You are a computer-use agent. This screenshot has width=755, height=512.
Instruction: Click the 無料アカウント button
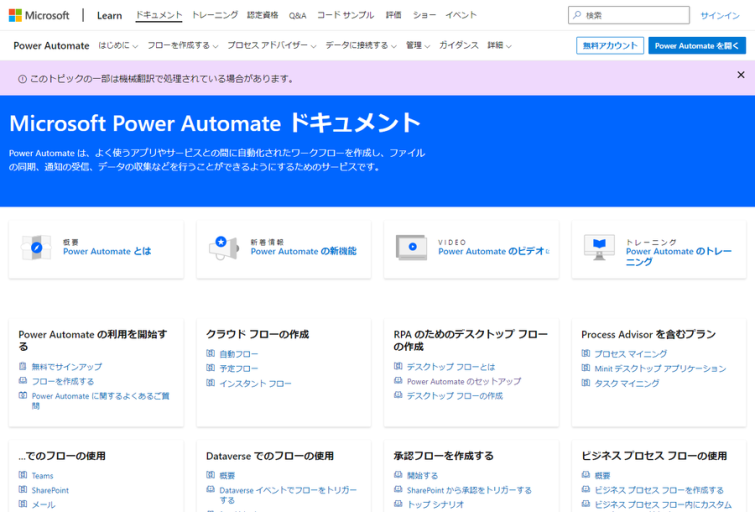tap(610, 45)
